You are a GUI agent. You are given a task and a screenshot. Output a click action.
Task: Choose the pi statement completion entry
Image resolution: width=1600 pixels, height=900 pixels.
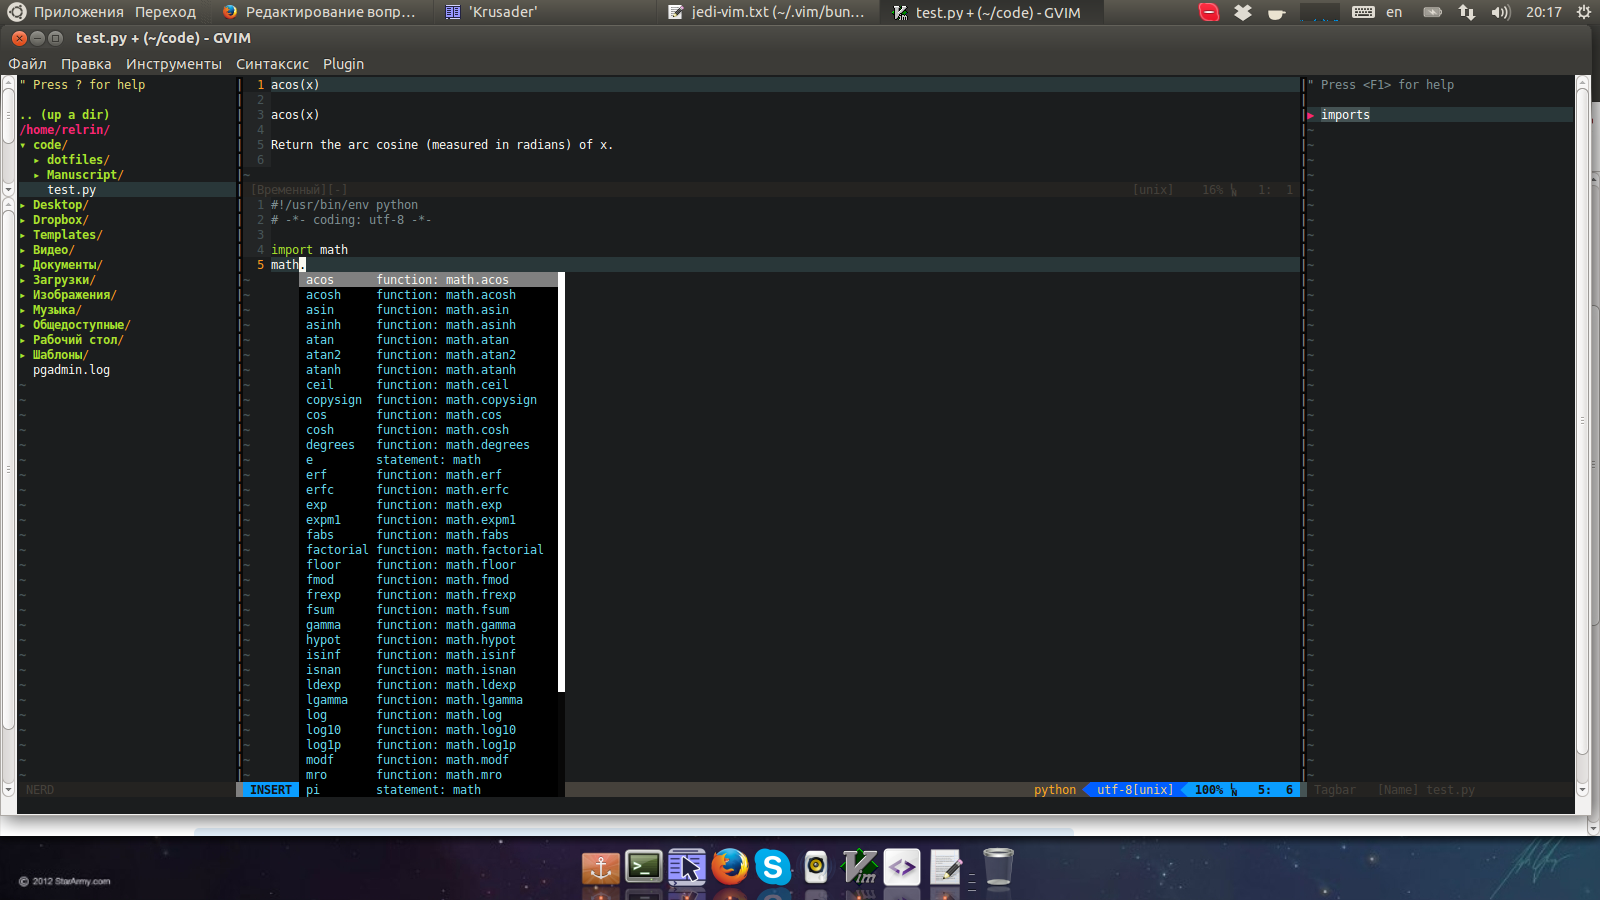pyautogui.click(x=428, y=790)
